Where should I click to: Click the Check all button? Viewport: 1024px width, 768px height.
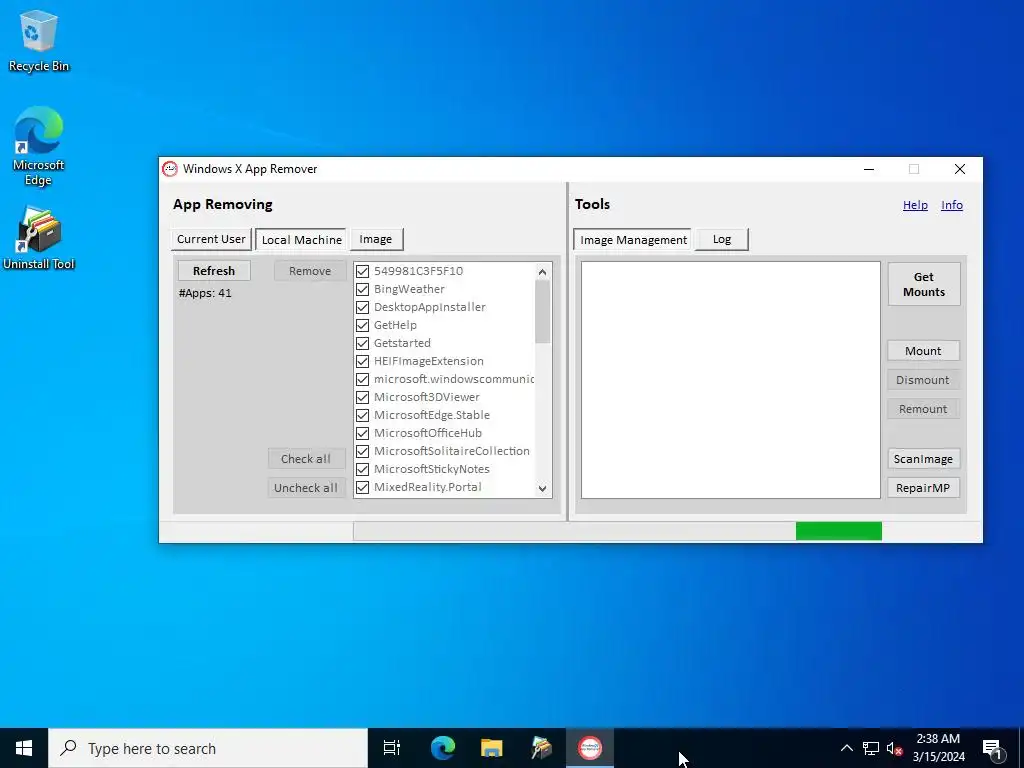(306, 458)
